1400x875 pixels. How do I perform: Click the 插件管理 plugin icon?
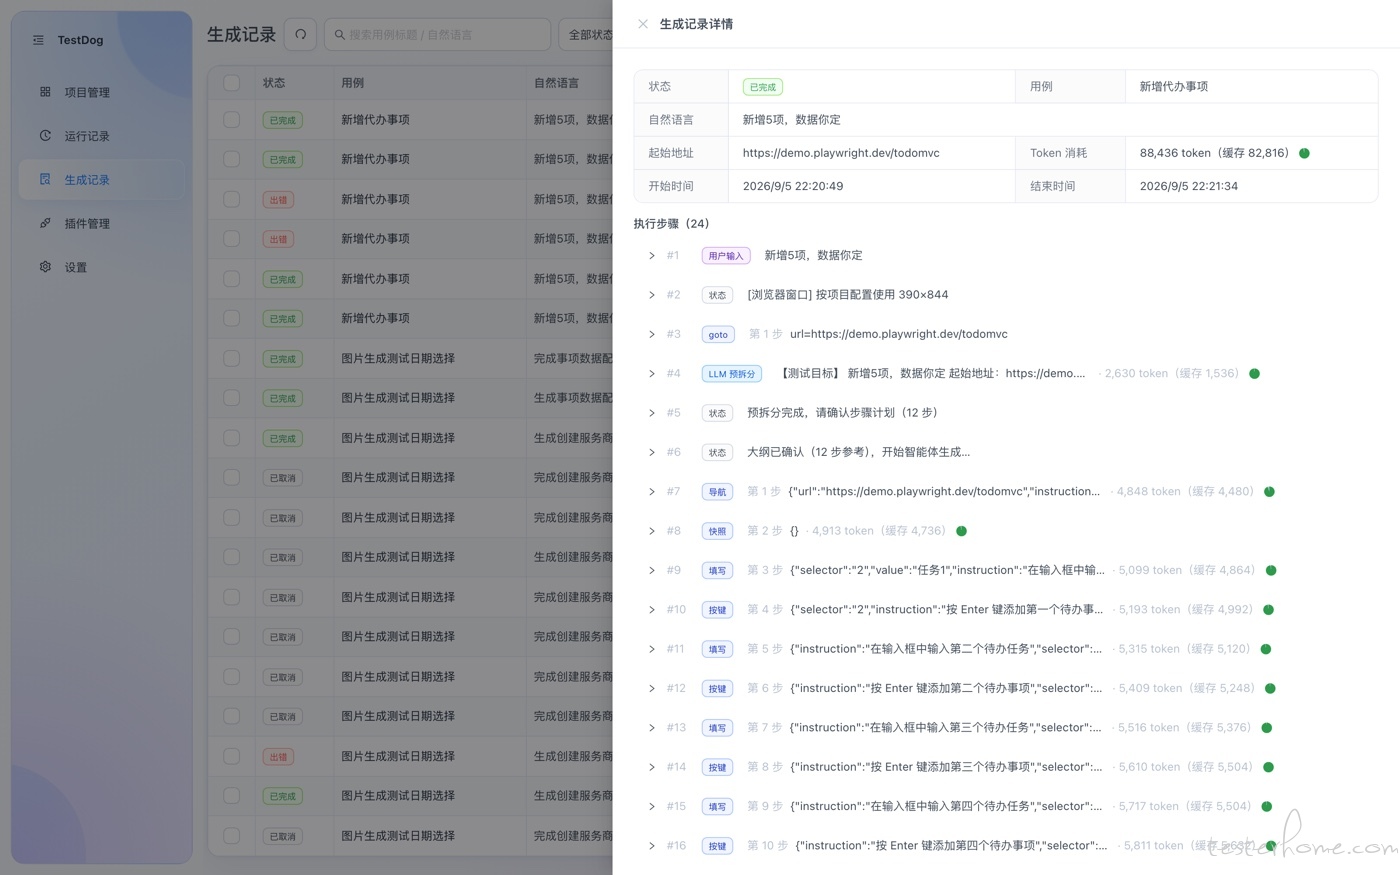pyautogui.click(x=45, y=223)
